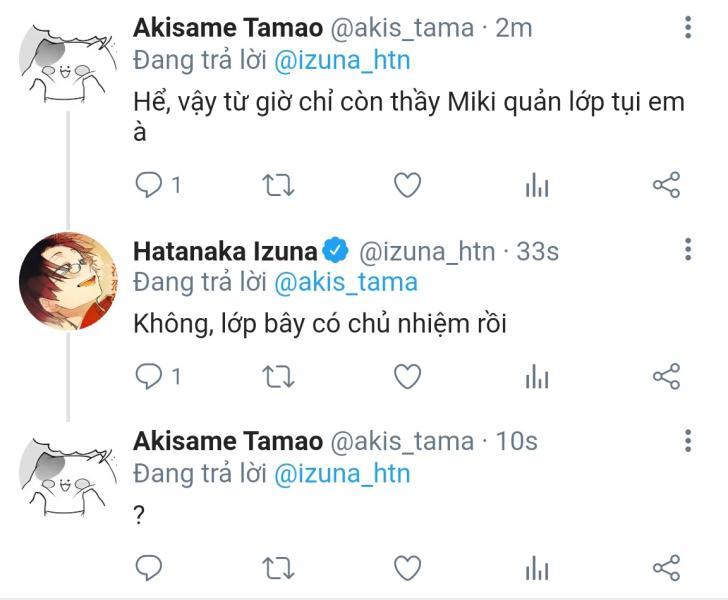Screen dimensions: 728x600
Task: Reply to the first Akisame Tamao tweet
Action: click(149, 185)
